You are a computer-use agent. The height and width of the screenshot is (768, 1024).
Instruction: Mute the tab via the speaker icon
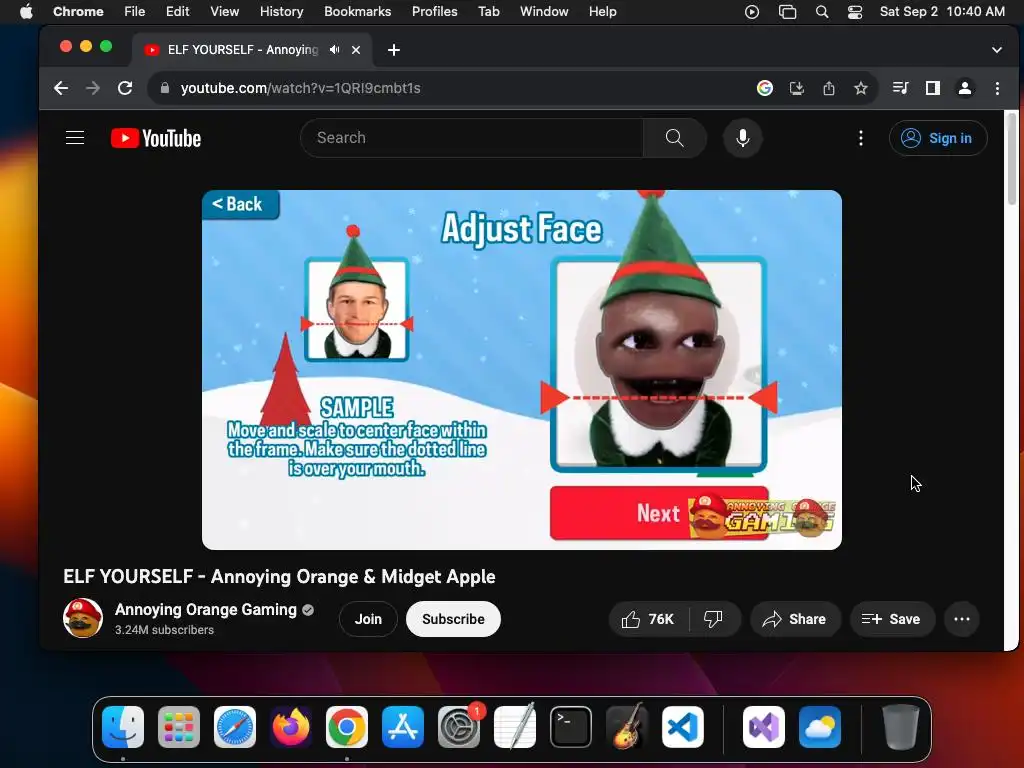tap(334, 50)
